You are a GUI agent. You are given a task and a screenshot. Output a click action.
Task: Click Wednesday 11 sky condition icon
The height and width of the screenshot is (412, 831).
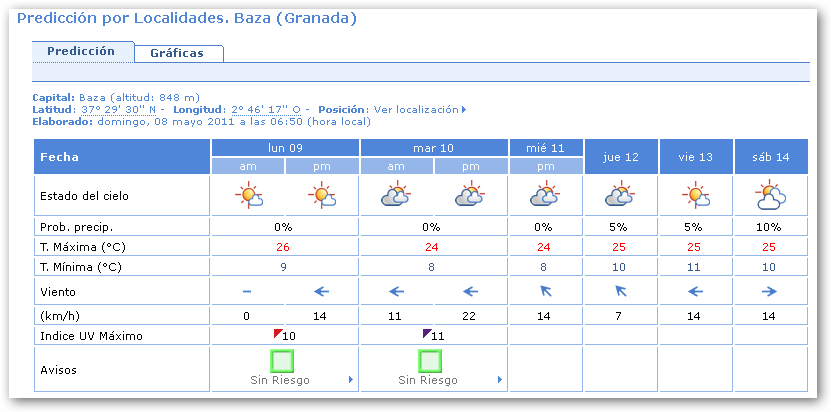pyautogui.click(x=545, y=196)
